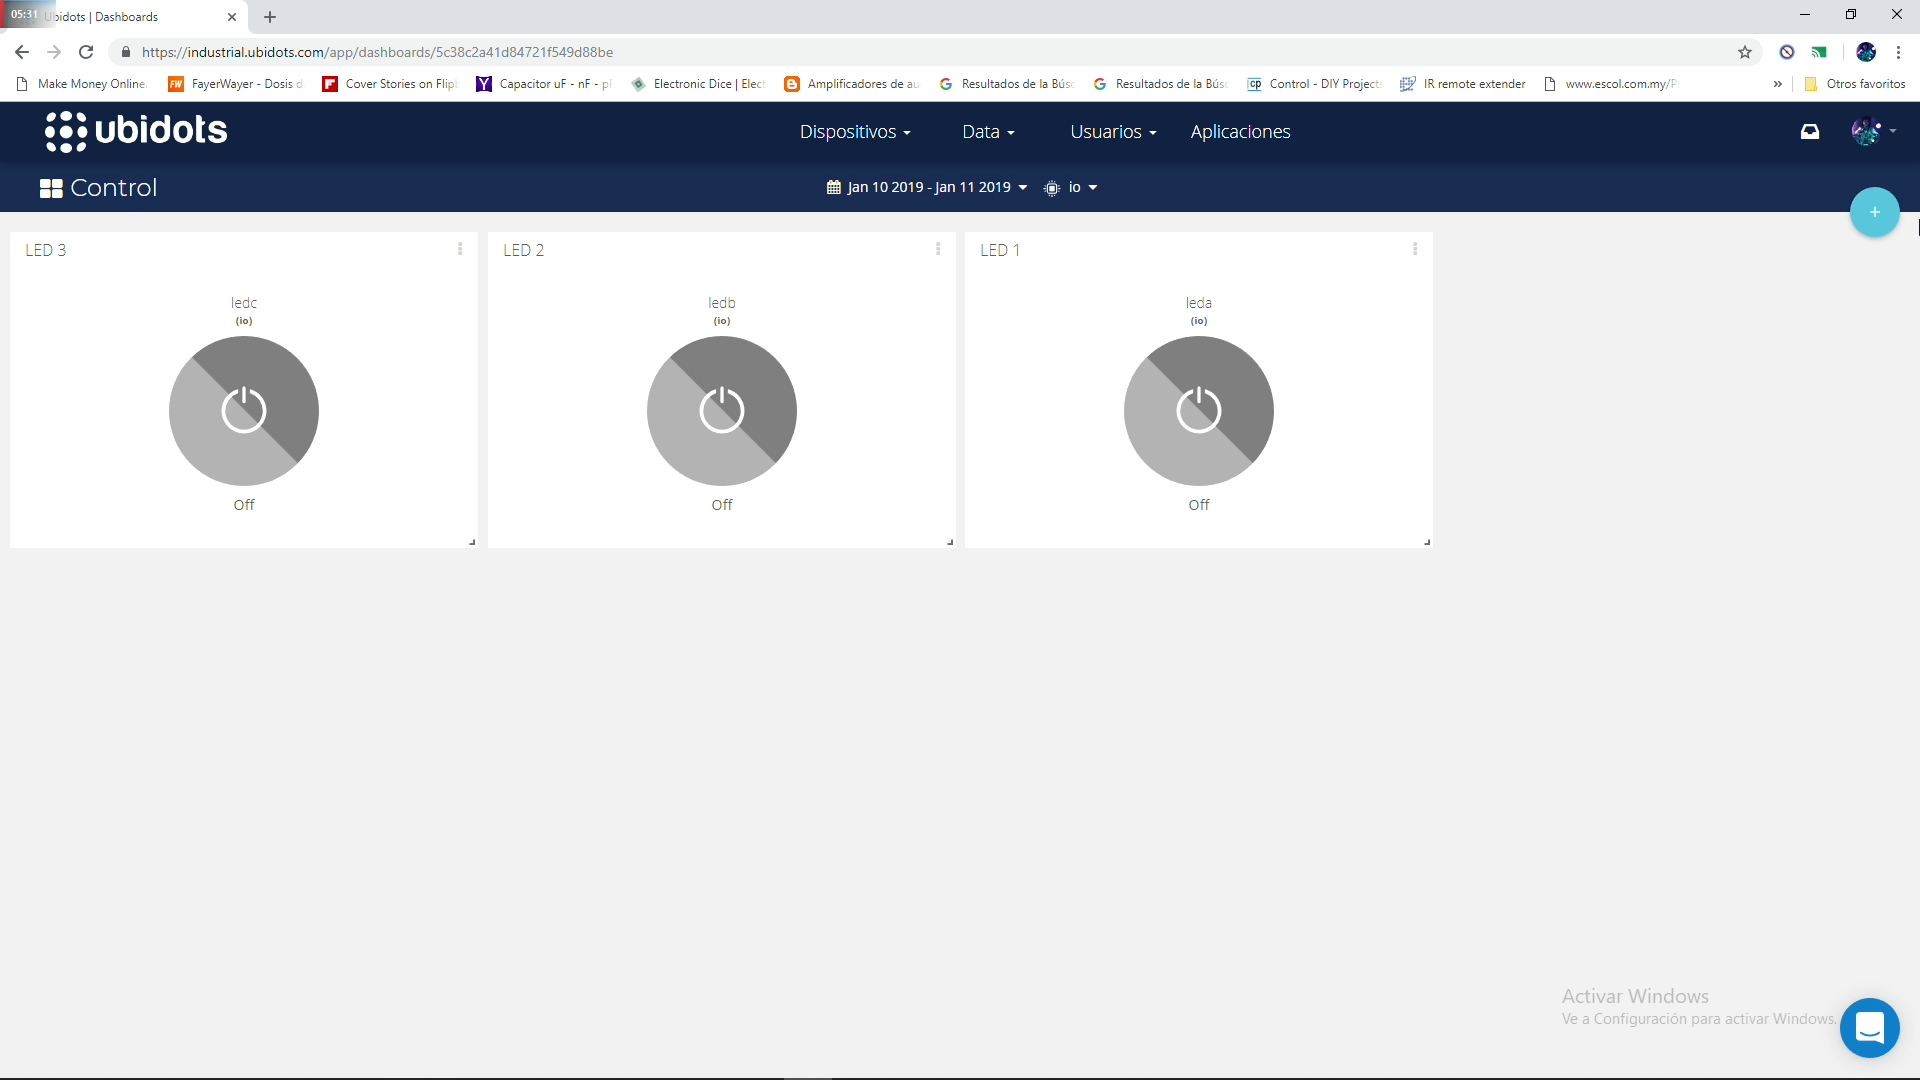Image resolution: width=1920 pixels, height=1080 pixels.
Task: Open the Usuarios menu
Action: [1113, 132]
